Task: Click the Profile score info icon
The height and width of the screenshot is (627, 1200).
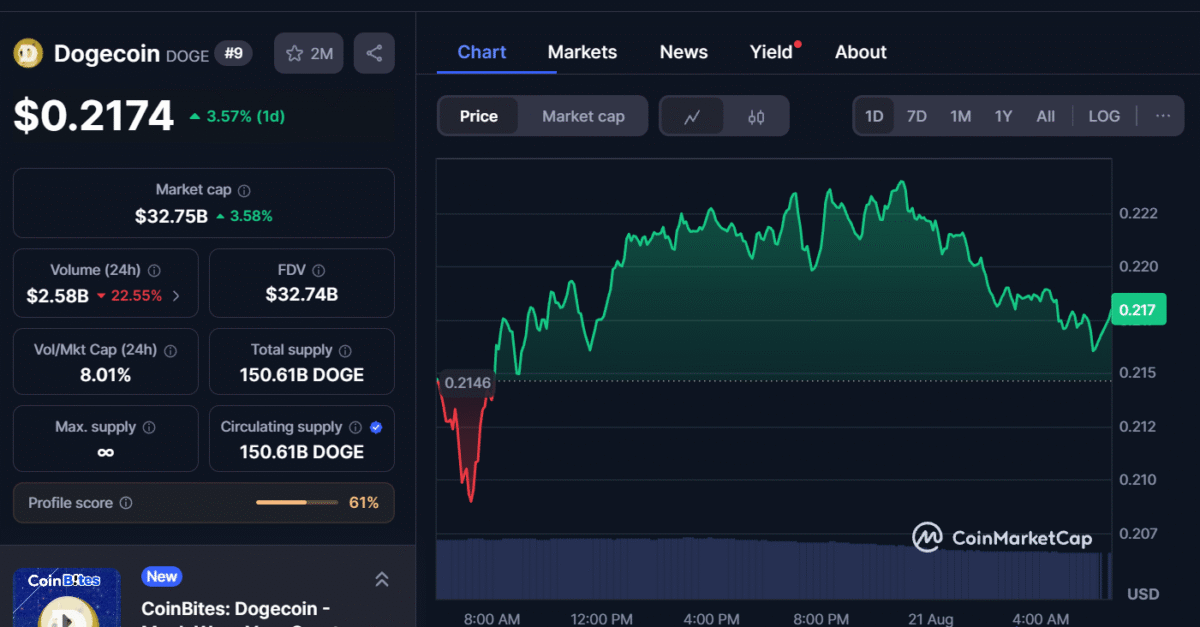Action: (126, 503)
